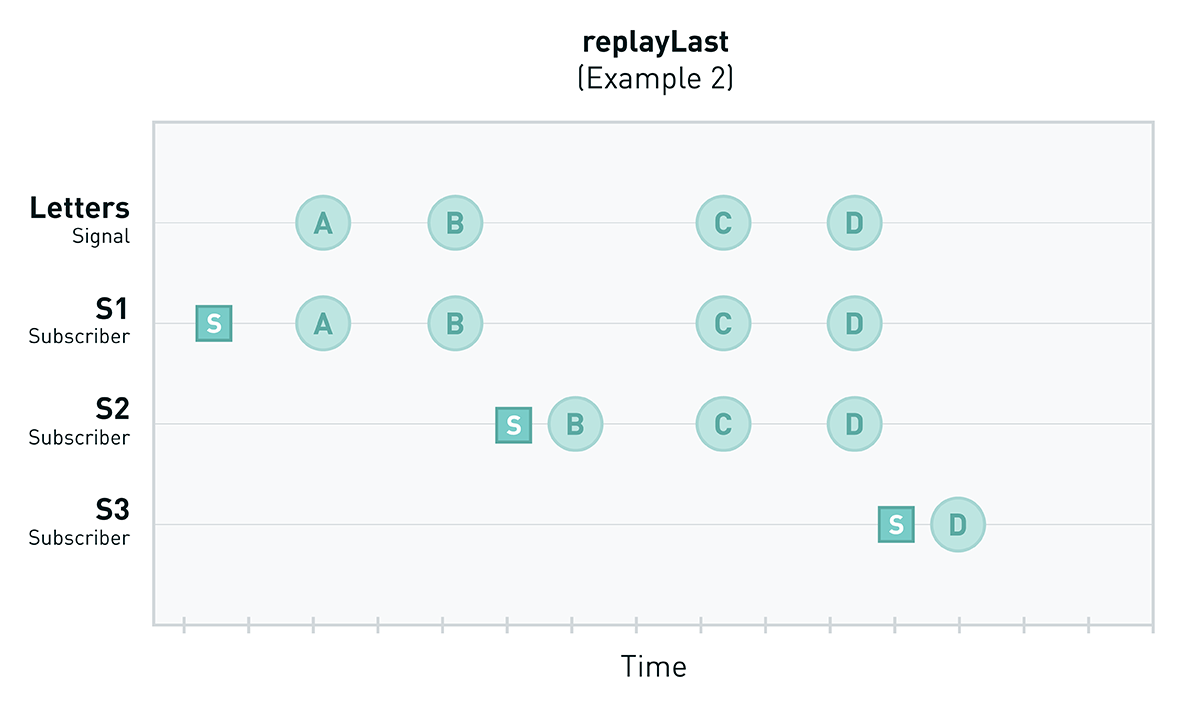
Task: Select the B marble on Letters signal
Action: pyautogui.click(x=455, y=223)
